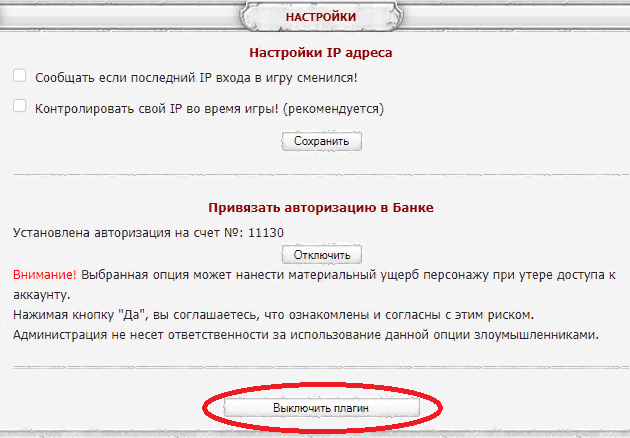
Task: Click the divider below the Сохранить button
Action: (320, 173)
